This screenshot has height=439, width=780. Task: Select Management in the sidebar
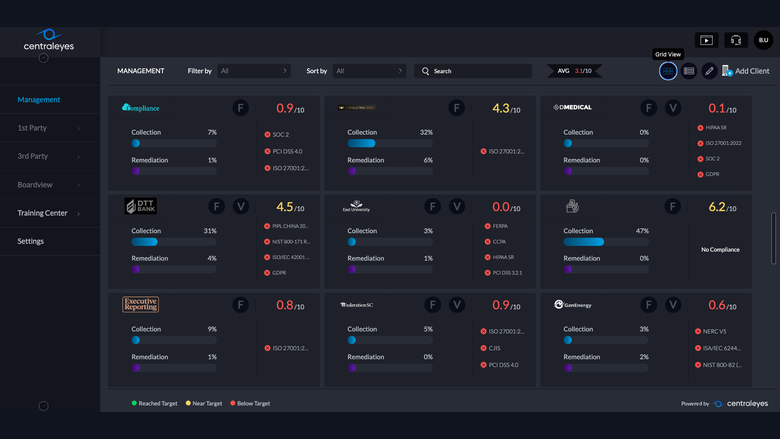[x=50, y=99]
